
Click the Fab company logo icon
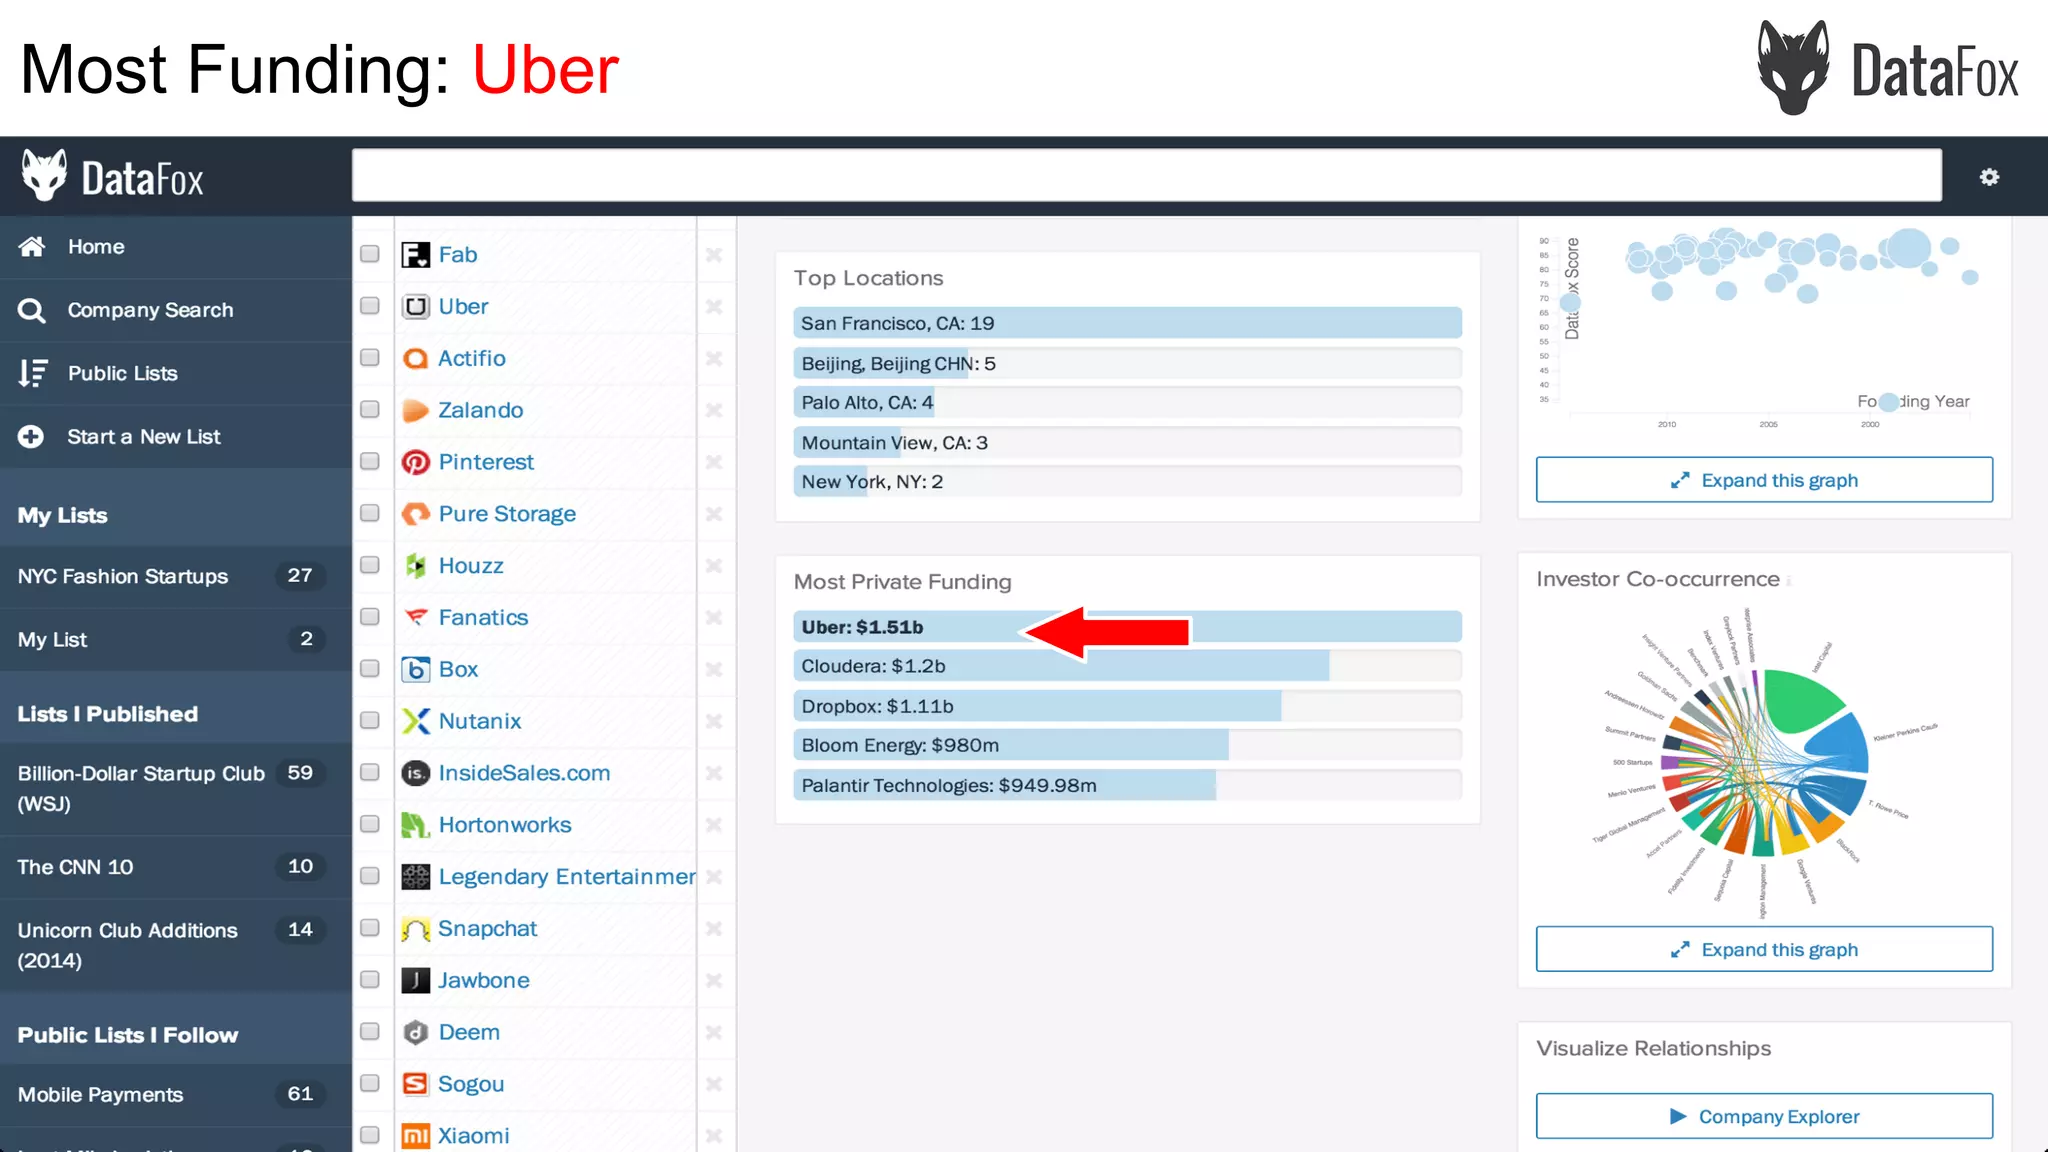415,255
